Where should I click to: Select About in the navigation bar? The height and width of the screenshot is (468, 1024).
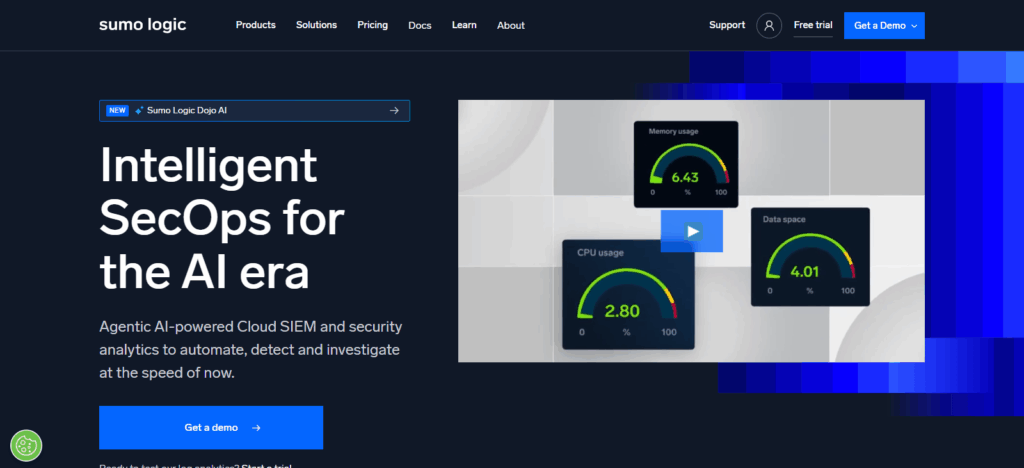(510, 26)
